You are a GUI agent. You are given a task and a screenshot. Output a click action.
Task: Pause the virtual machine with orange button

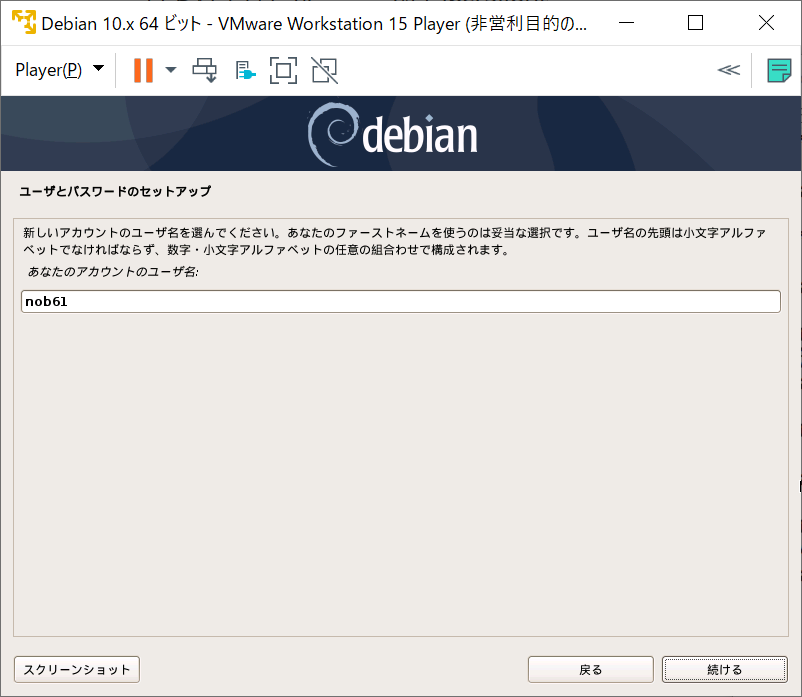[143, 70]
